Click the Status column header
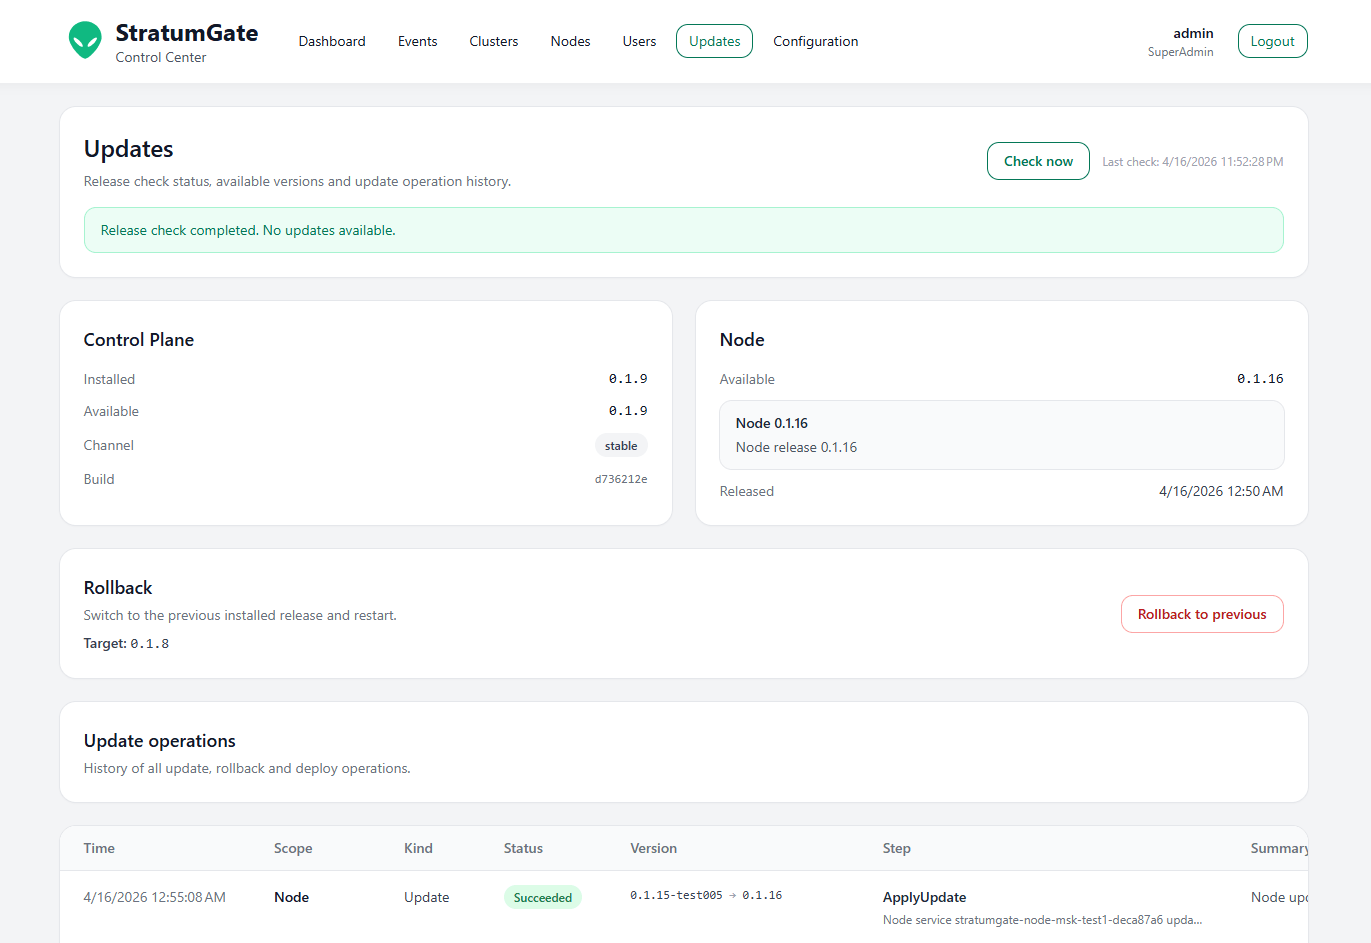Viewport: 1371px width, 943px height. click(523, 848)
